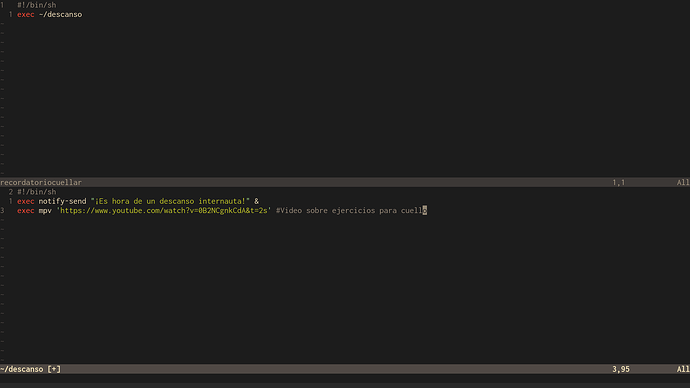Click the #!/bin/sh line in bottom pane
690x388 pixels.
point(37,192)
